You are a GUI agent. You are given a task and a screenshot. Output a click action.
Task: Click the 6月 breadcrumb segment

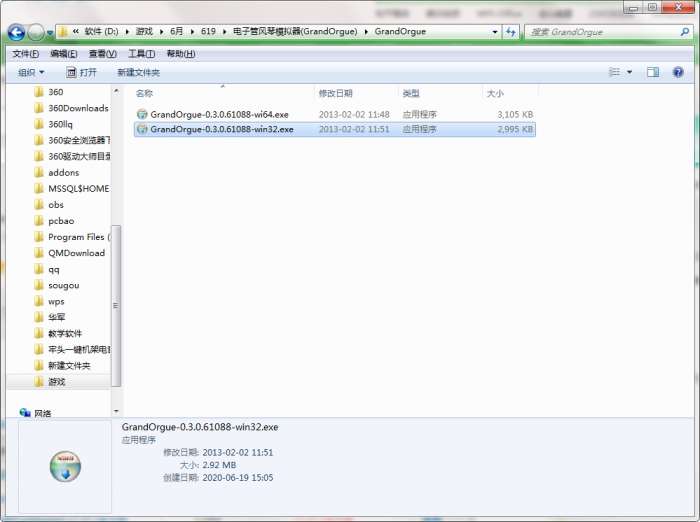pos(176,31)
